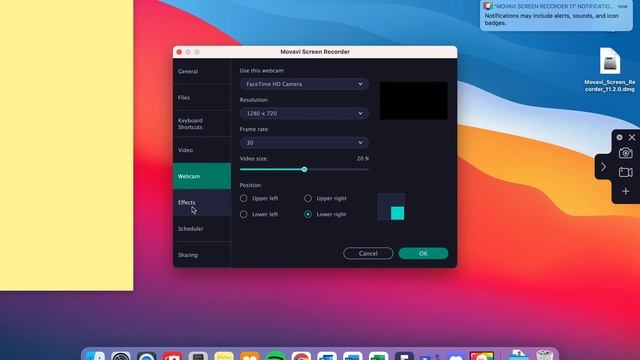Open the Files settings tab
Viewport: 640px width, 360px height.
pyautogui.click(x=202, y=98)
